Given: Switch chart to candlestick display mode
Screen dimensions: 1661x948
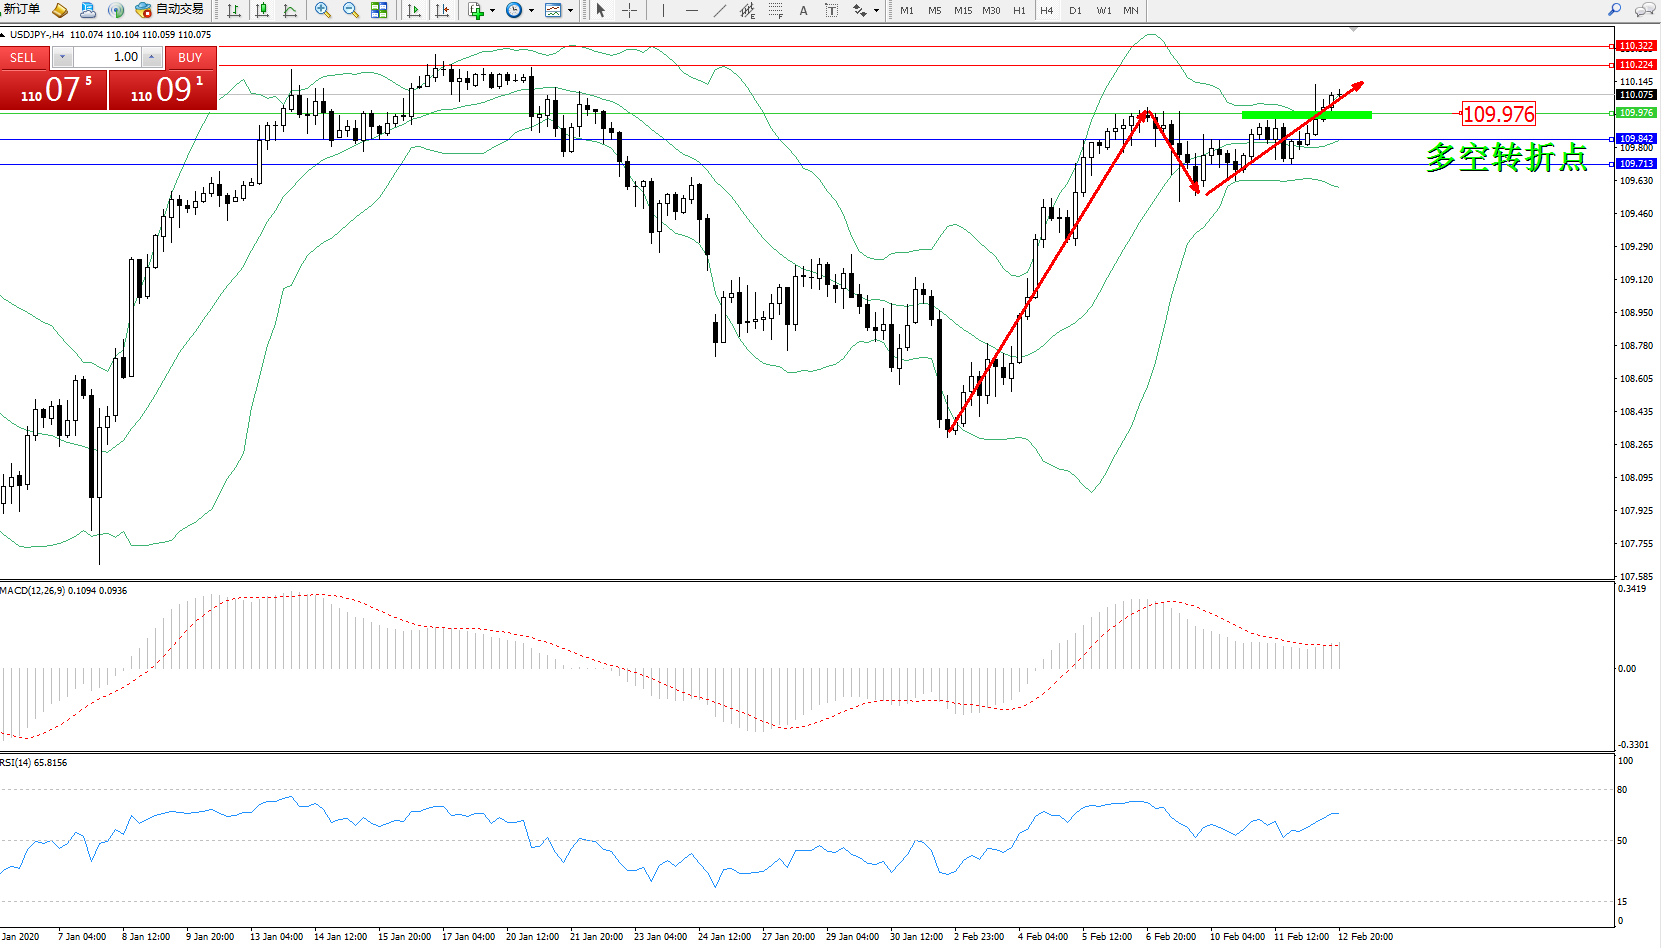Looking at the screenshot, I should (262, 10).
